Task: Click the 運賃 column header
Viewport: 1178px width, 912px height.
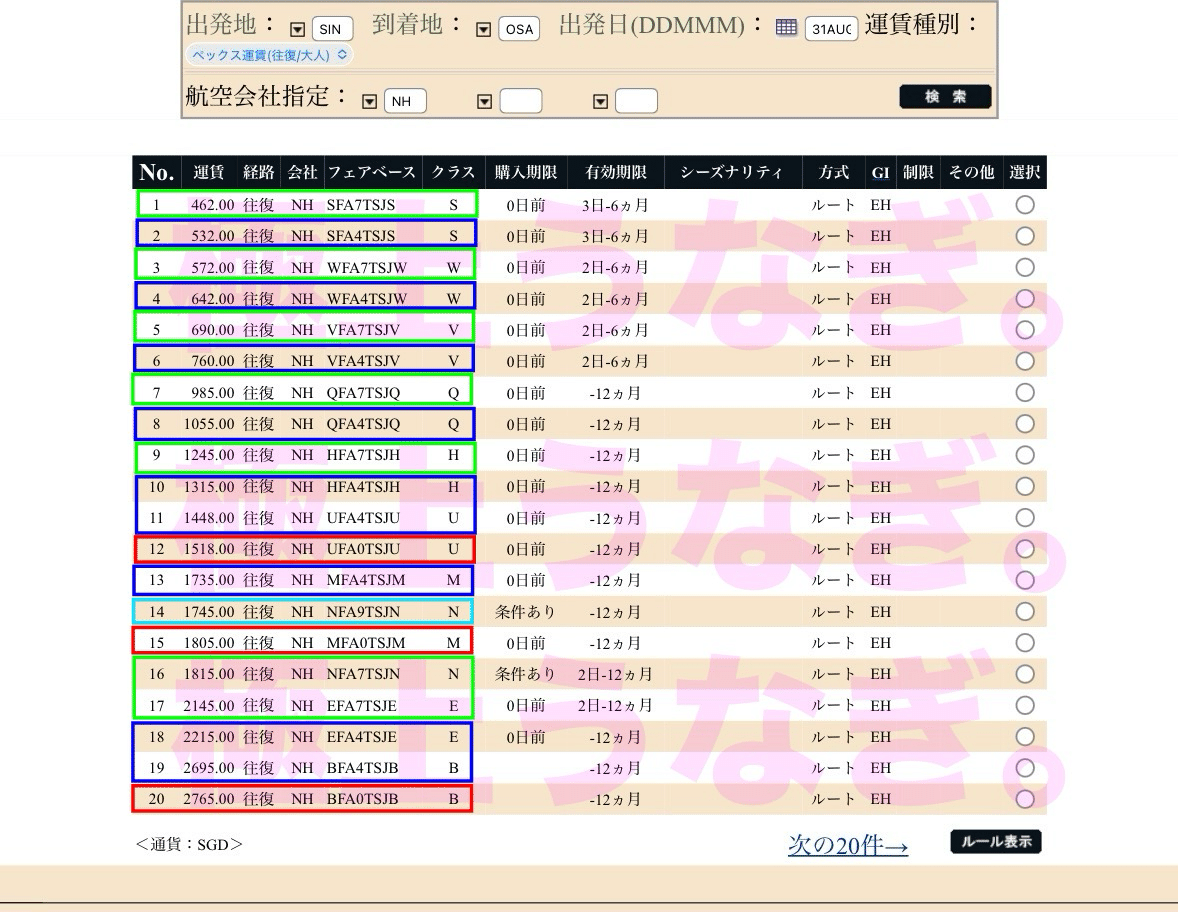Action: pyautogui.click(x=208, y=173)
